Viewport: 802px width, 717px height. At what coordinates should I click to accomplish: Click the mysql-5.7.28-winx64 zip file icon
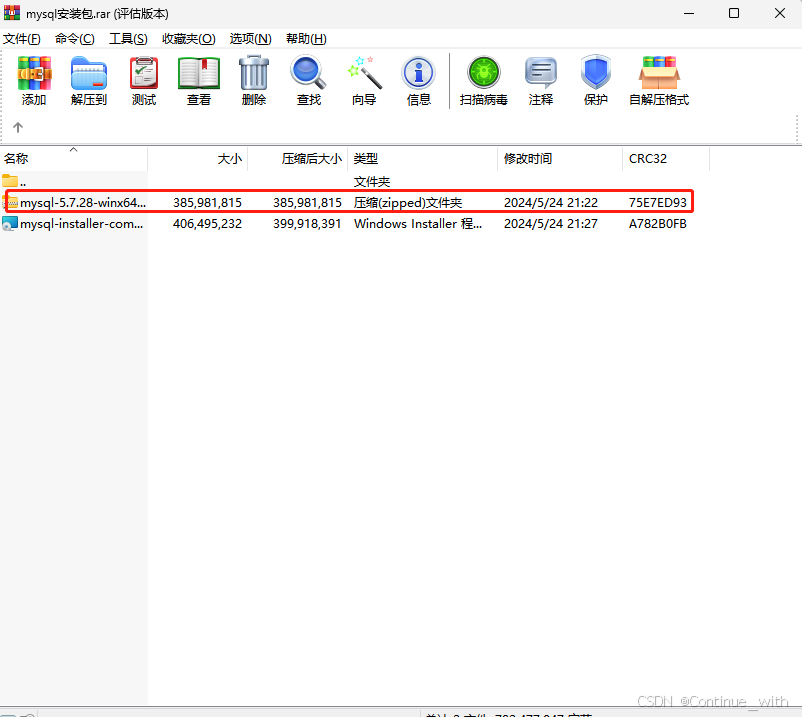point(11,203)
